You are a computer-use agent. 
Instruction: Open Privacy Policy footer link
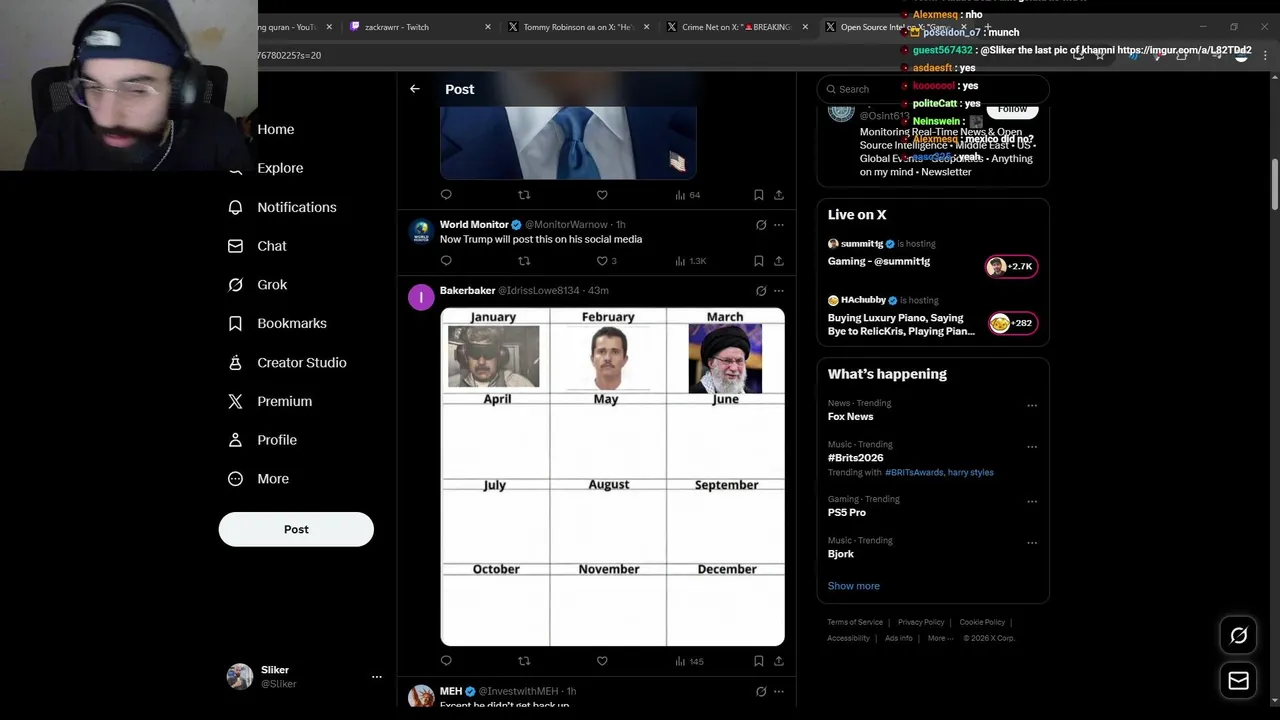point(921,622)
